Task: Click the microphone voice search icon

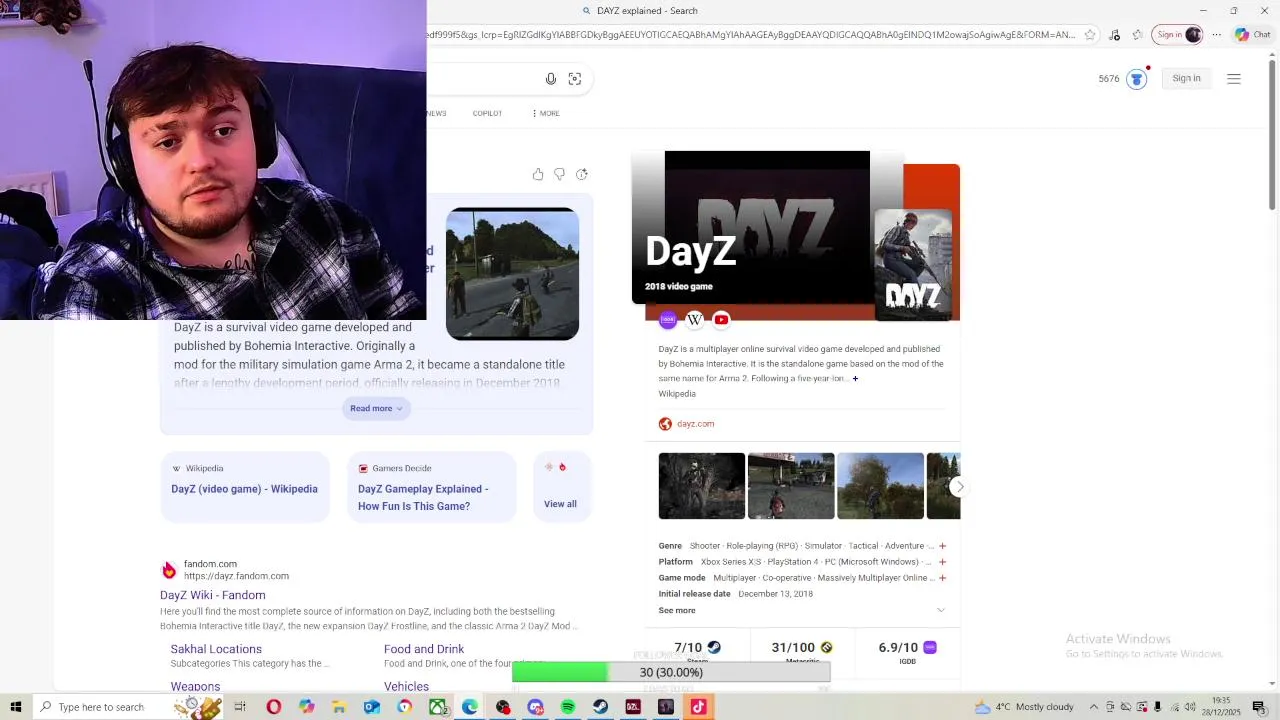Action: point(551,79)
